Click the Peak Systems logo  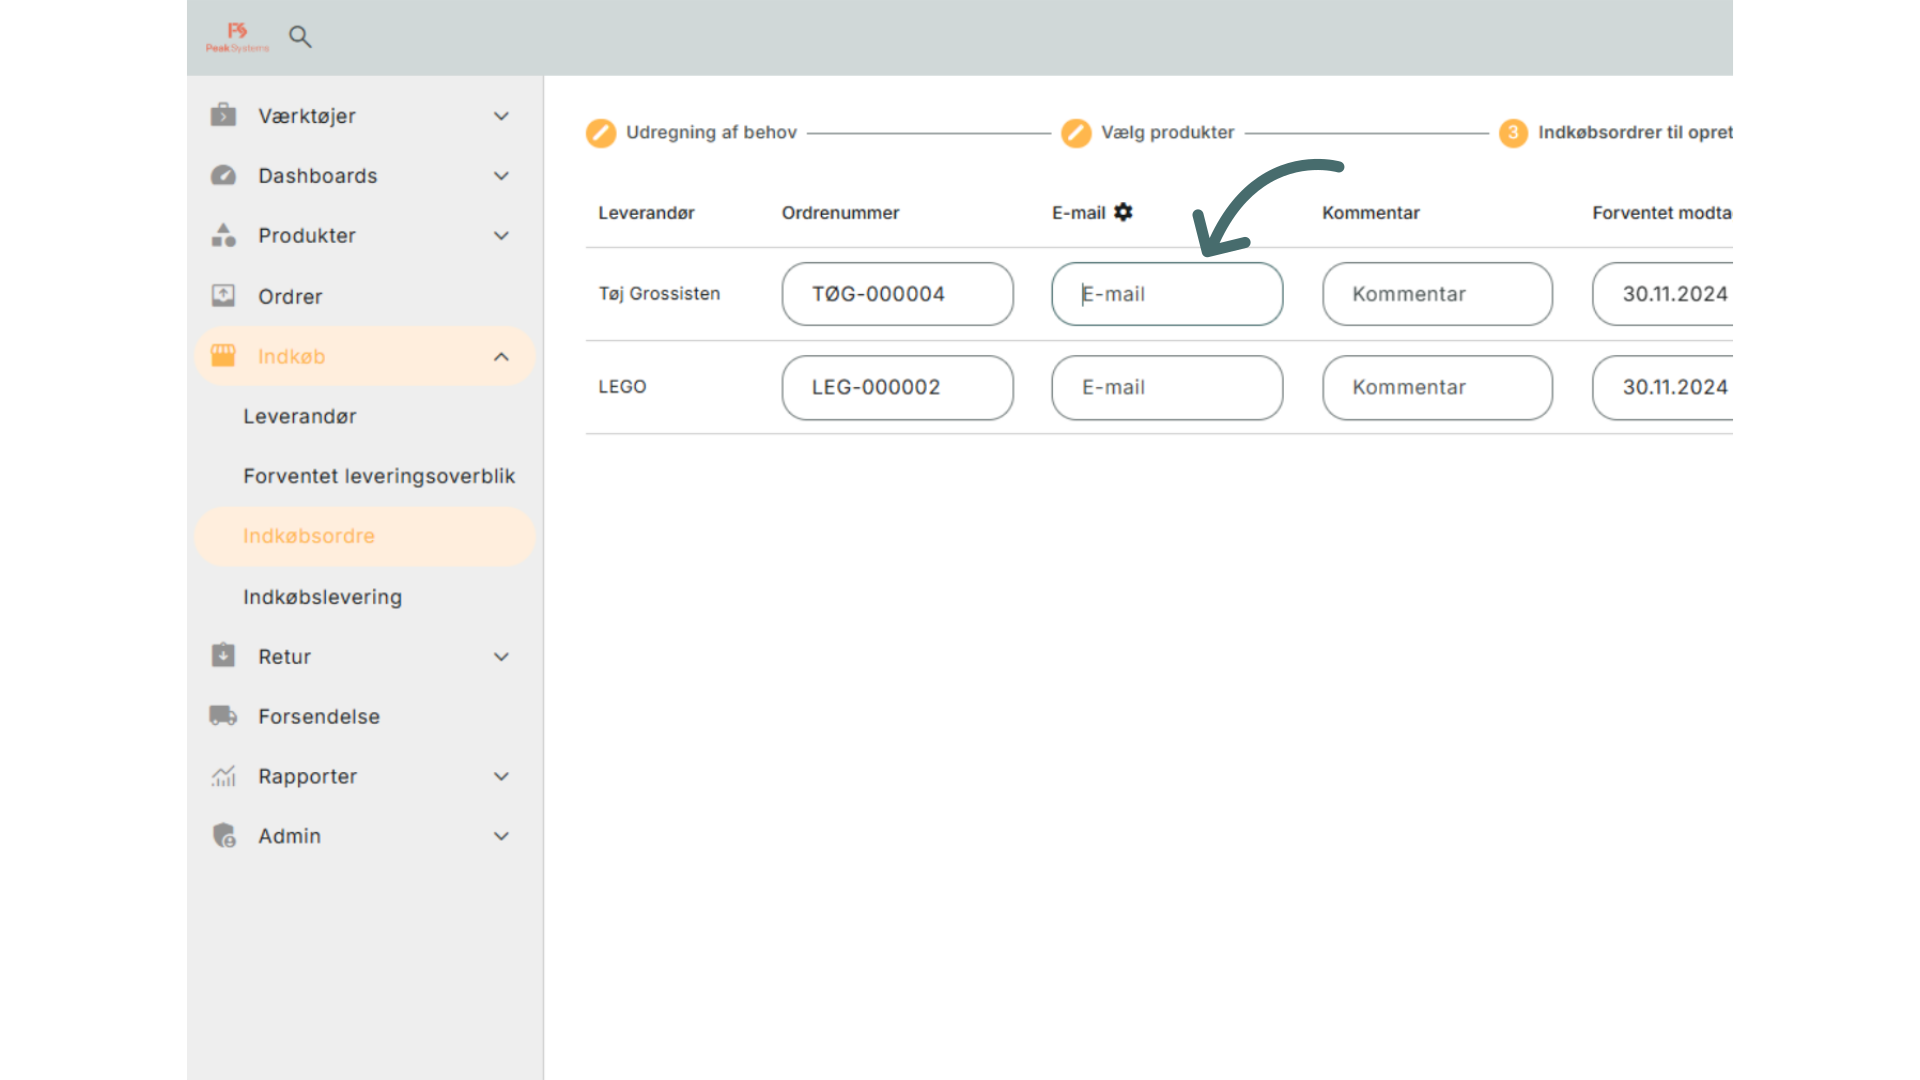[237, 37]
